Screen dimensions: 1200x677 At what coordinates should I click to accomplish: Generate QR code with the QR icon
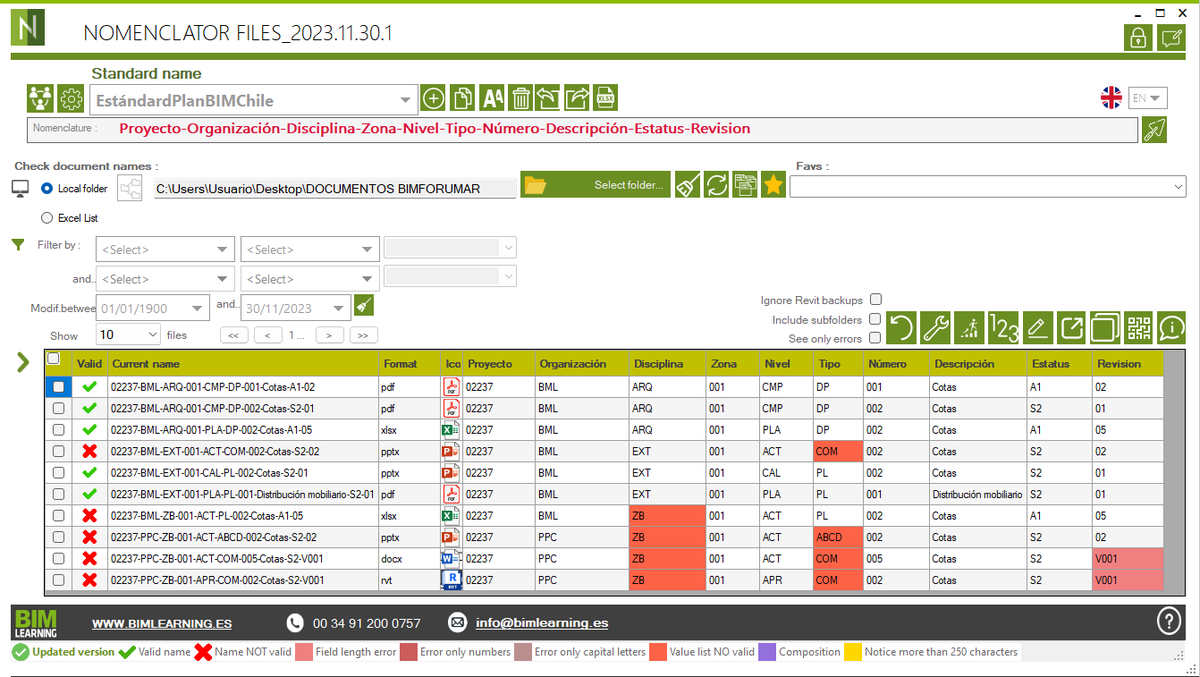1139,326
